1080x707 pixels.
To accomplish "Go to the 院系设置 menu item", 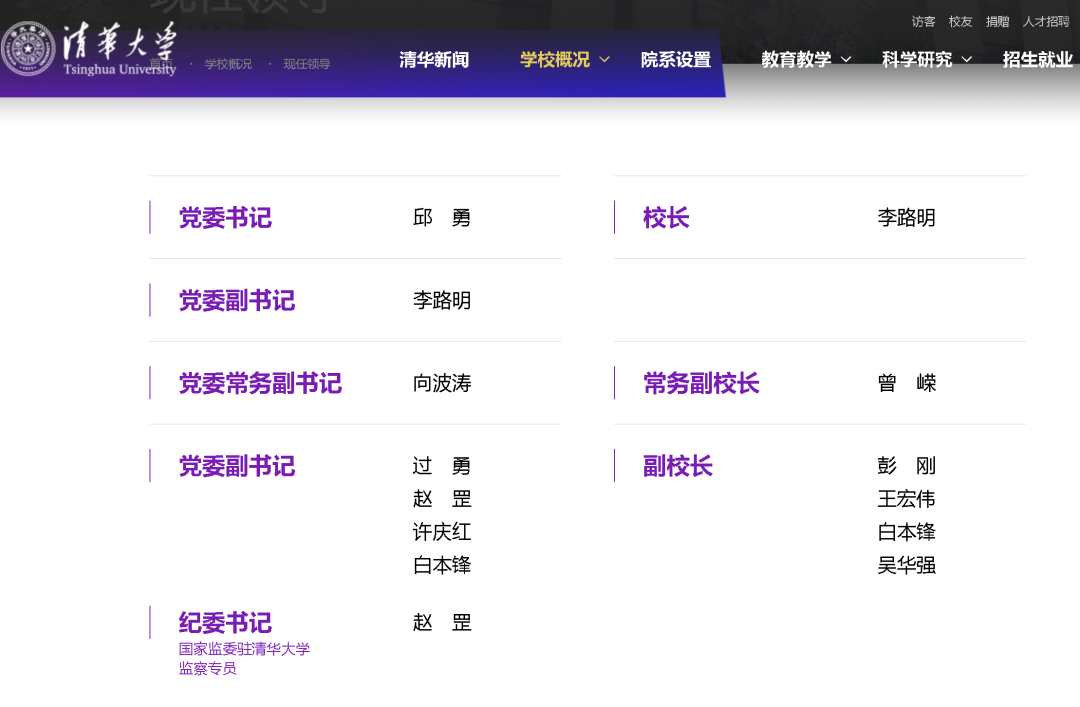I will [x=676, y=60].
